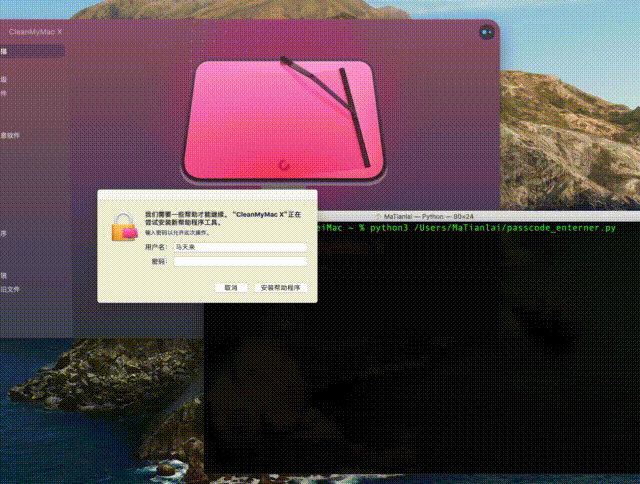Select the sidebar item ending in 旧文件
Screen dimensions: 640x484
[10, 289]
